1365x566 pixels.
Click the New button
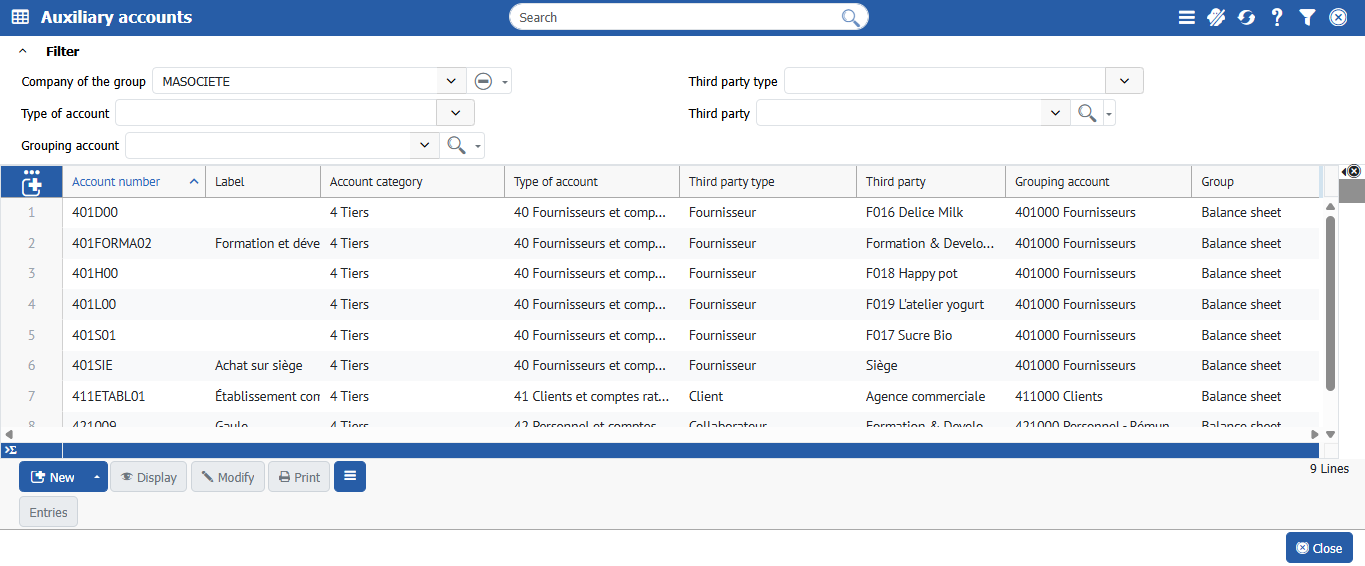tap(54, 477)
